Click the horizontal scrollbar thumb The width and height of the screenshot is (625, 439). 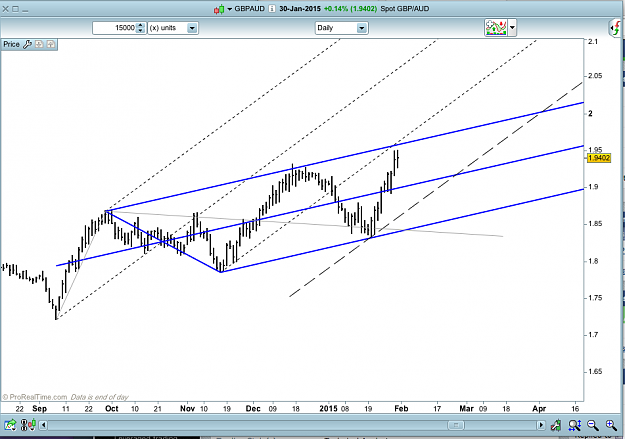coord(456,425)
